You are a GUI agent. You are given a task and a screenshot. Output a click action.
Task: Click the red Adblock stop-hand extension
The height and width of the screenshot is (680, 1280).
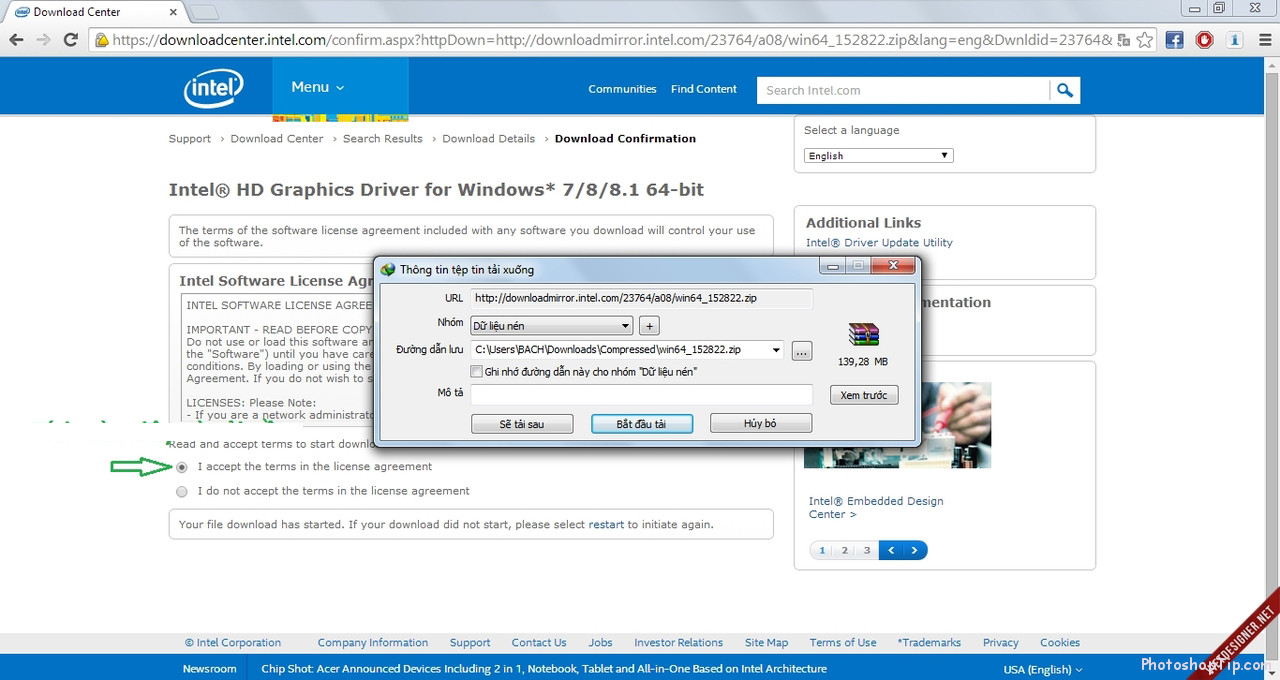tap(1205, 40)
